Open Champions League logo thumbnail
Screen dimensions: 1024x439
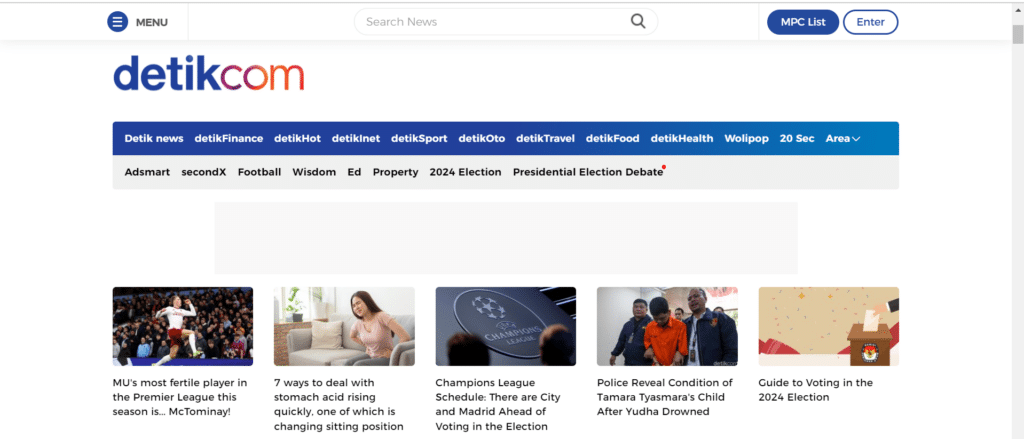pyautogui.click(x=505, y=326)
